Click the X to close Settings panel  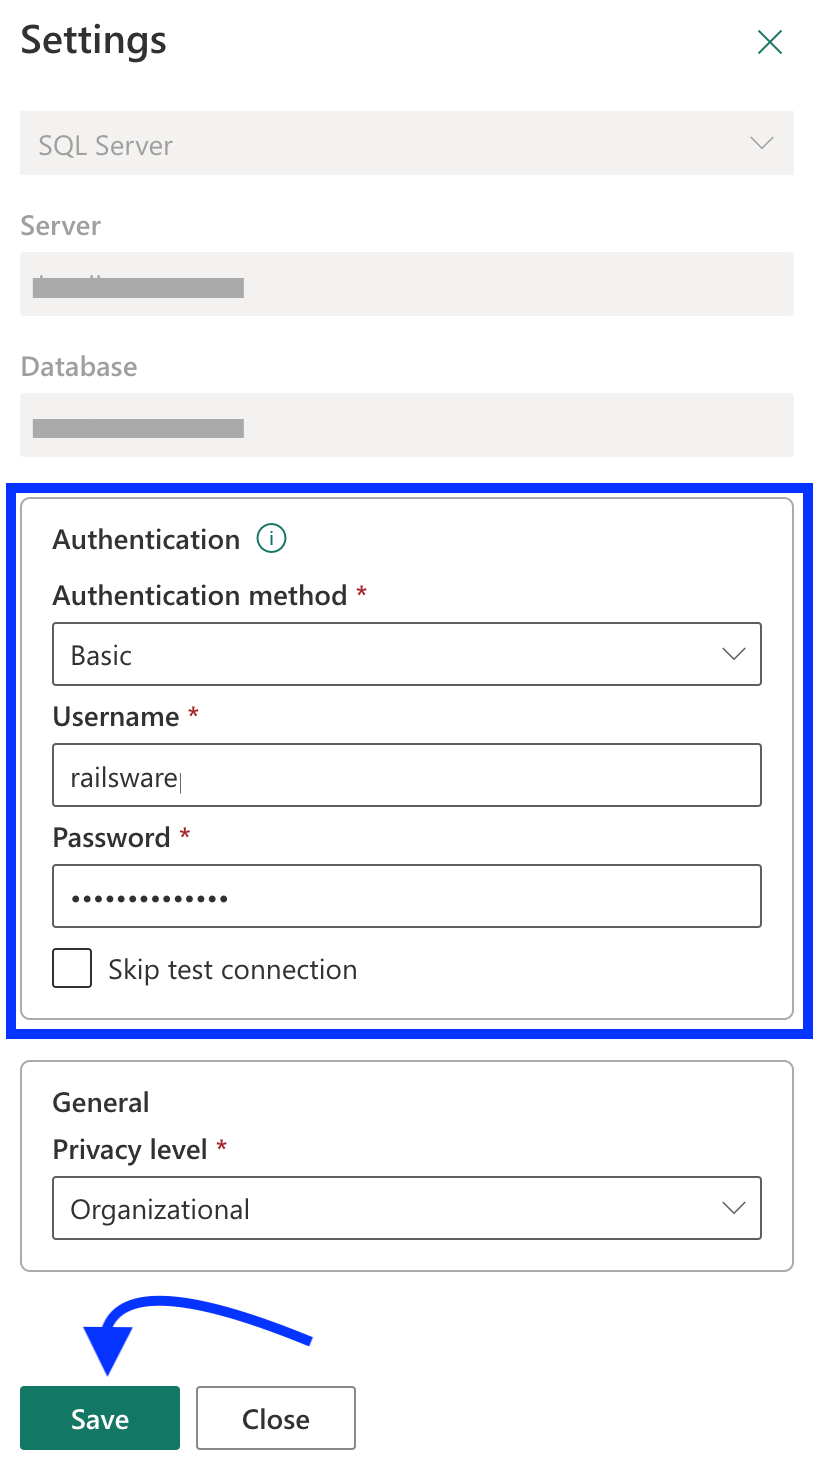[x=770, y=42]
